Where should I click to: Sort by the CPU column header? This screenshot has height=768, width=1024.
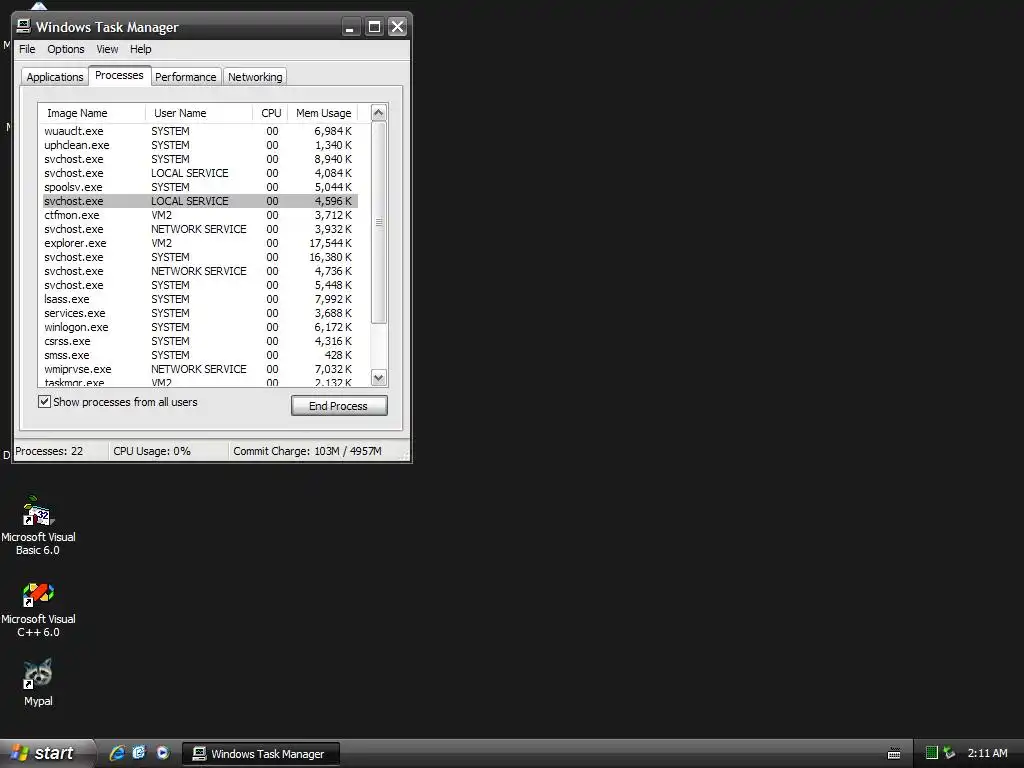[x=270, y=113]
